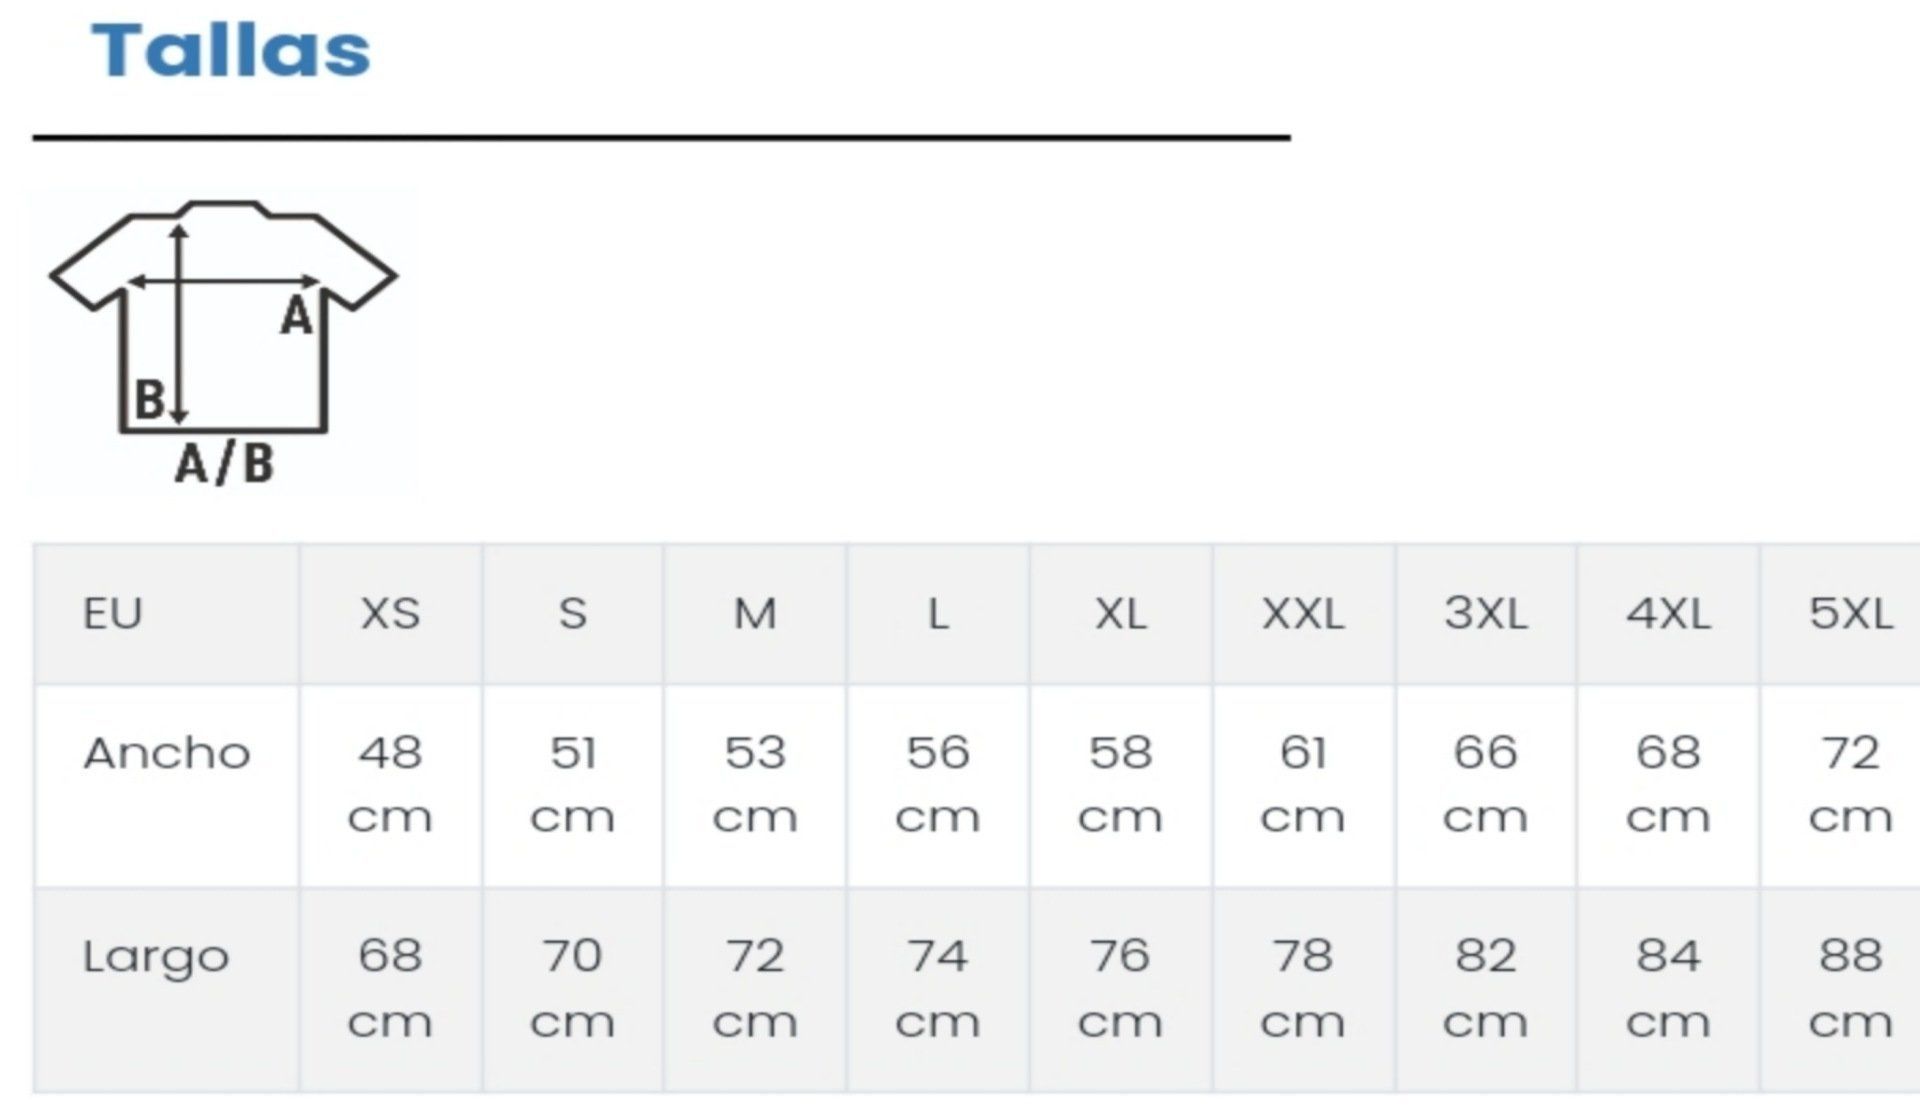Select the XS size column header
The height and width of the screenshot is (1119, 1920).
(390, 613)
